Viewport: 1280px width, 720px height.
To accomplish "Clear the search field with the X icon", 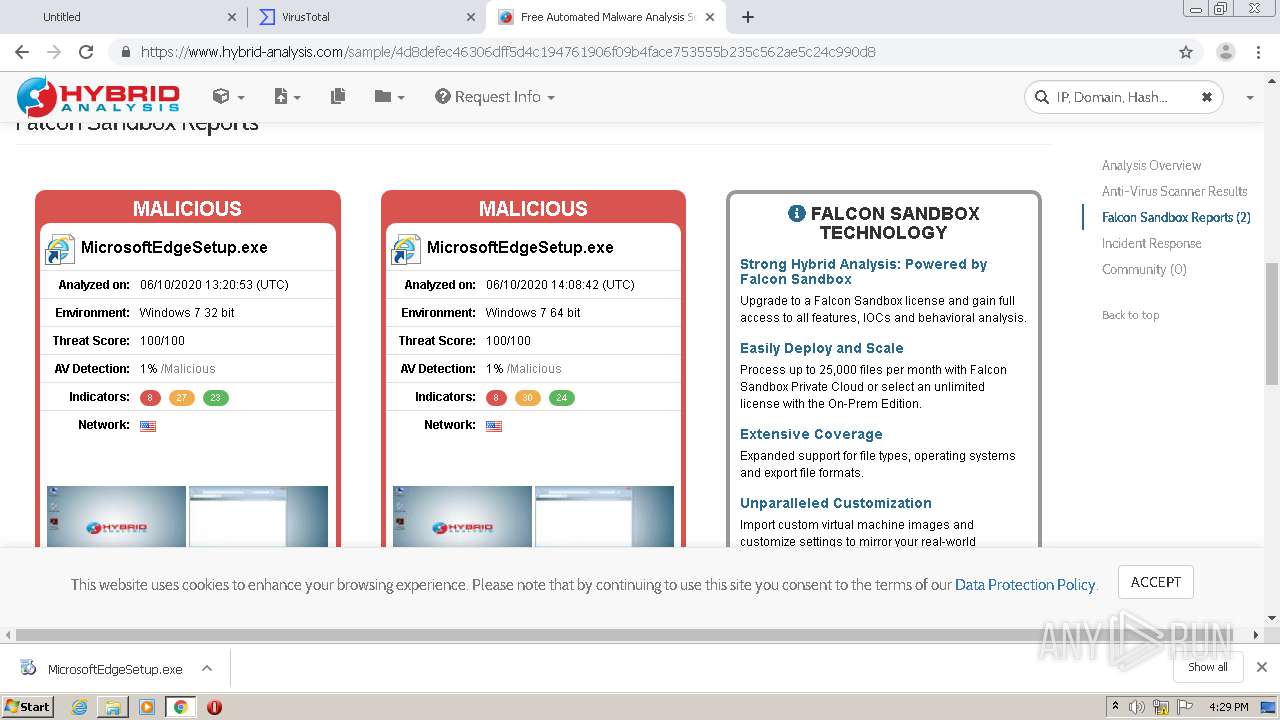I will pyautogui.click(x=1206, y=97).
